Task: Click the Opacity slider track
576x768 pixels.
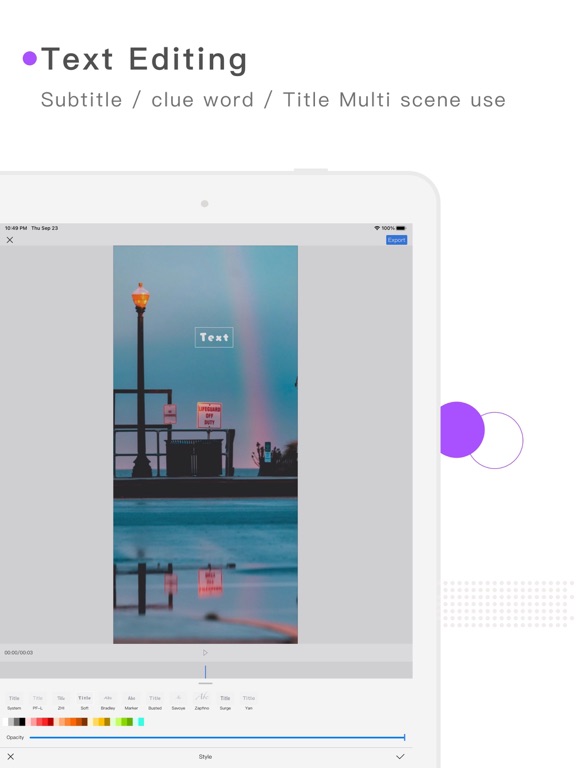Action: pos(217,737)
